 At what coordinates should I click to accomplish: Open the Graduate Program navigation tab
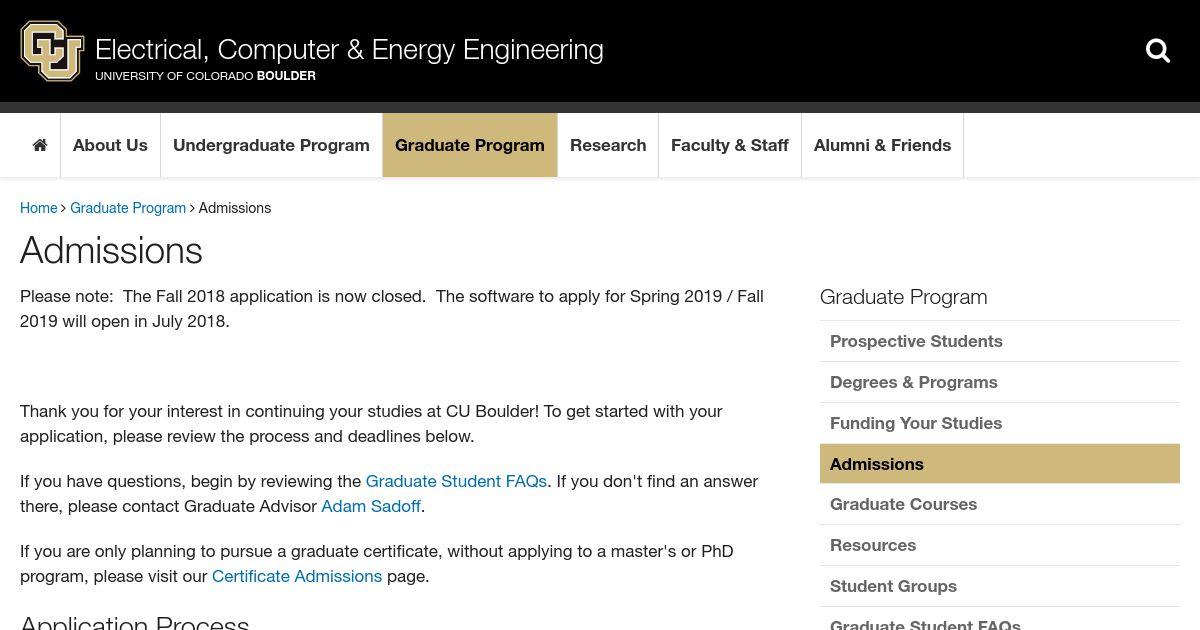coord(470,145)
